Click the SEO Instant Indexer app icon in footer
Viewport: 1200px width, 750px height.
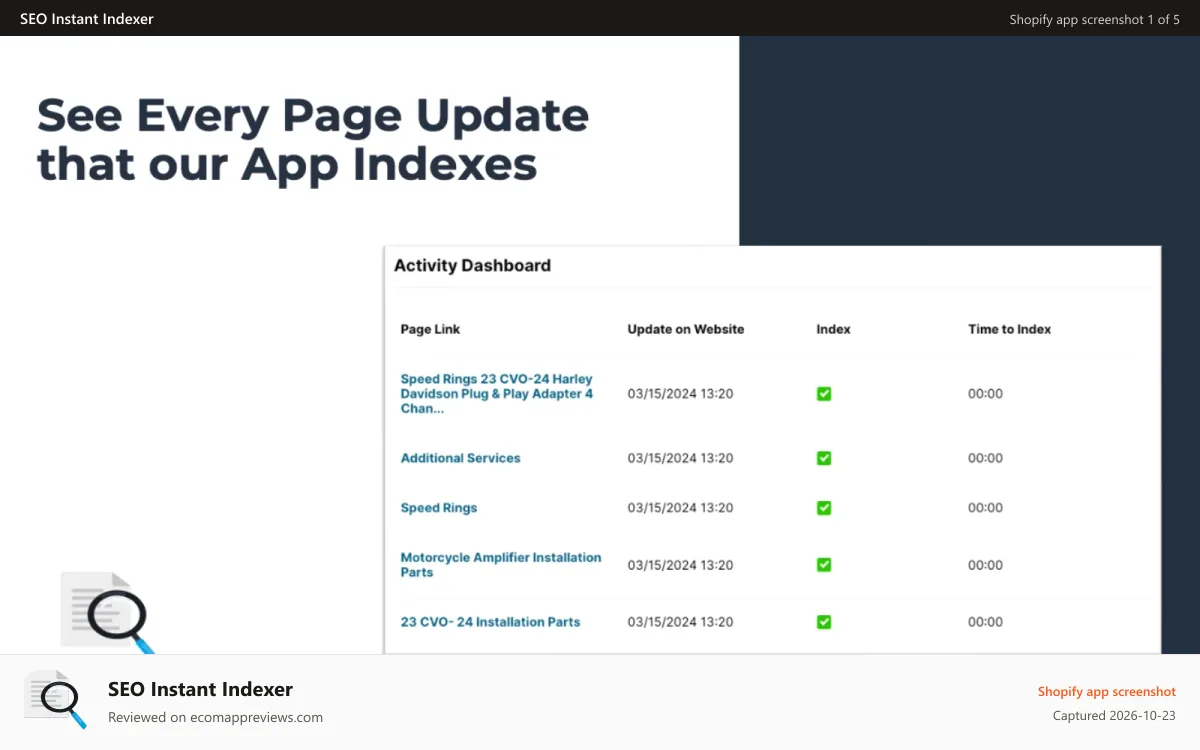(x=55, y=699)
